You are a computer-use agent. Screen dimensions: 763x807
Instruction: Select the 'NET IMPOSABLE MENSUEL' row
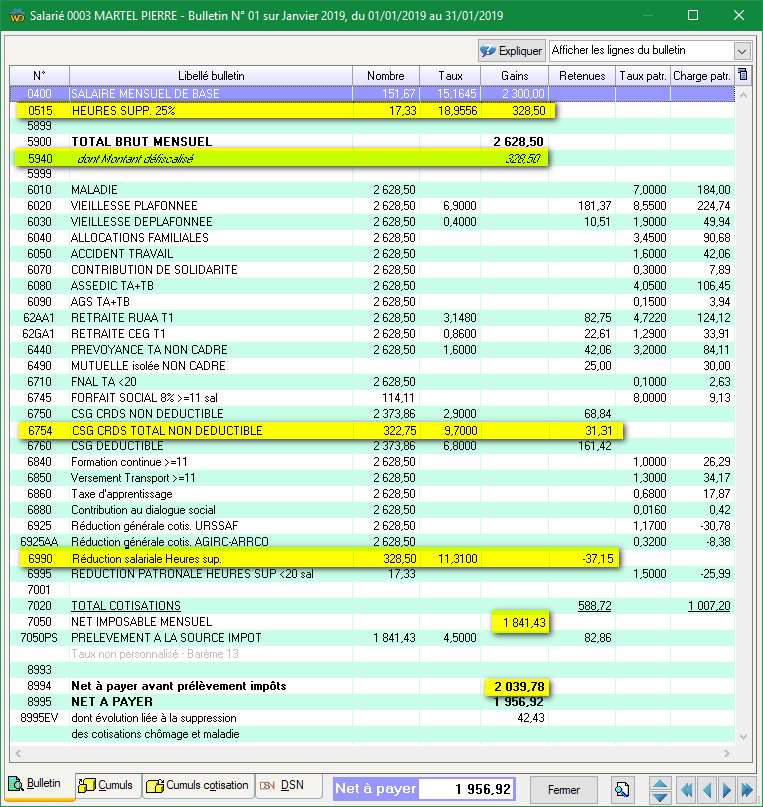click(372, 622)
